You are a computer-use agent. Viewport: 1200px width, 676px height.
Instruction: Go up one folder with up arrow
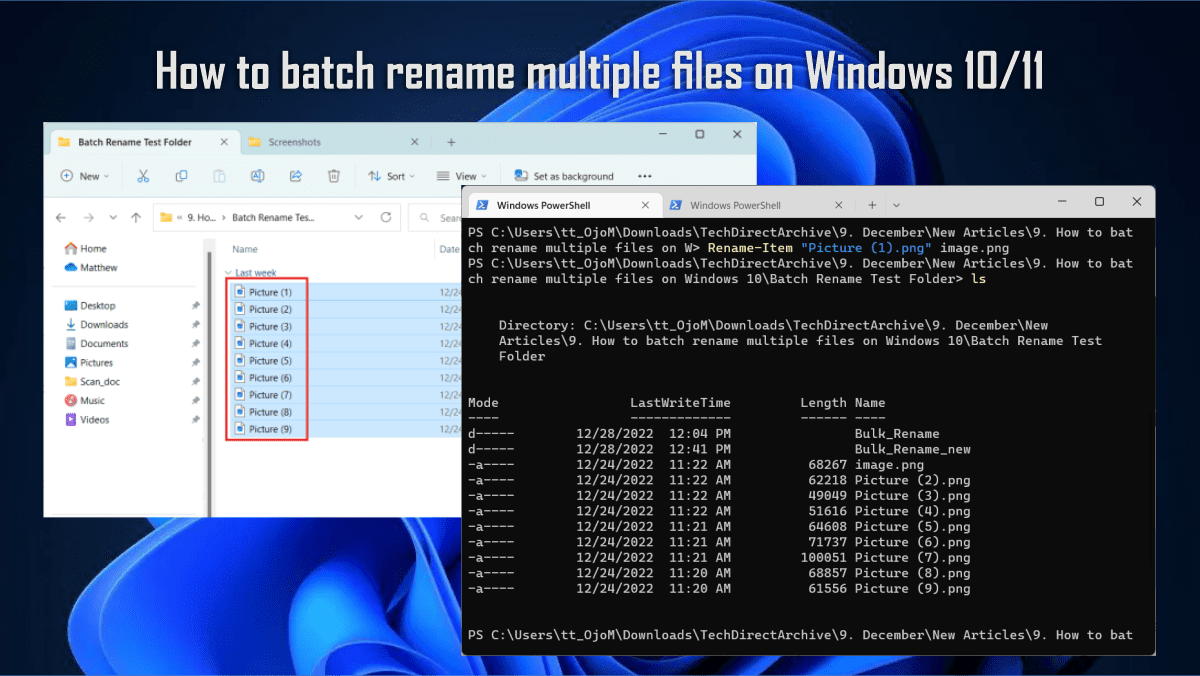coord(136,217)
